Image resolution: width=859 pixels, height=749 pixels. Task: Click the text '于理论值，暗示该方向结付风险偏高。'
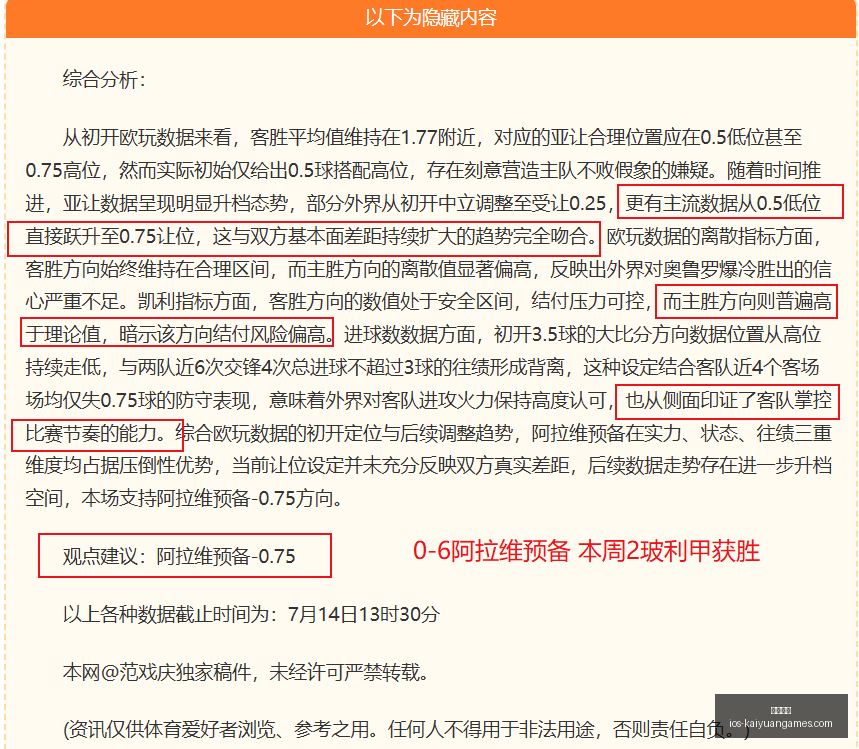point(179,334)
